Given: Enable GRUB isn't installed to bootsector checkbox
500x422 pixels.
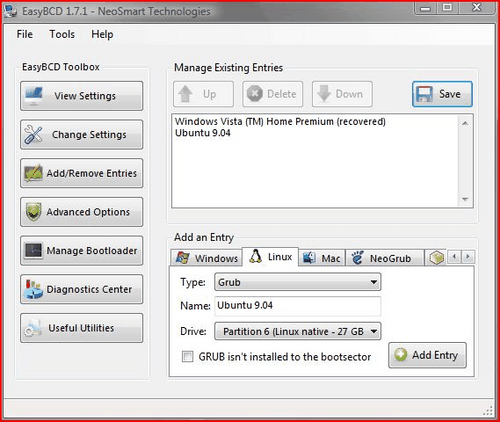Looking at the screenshot, I should pyautogui.click(x=187, y=357).
